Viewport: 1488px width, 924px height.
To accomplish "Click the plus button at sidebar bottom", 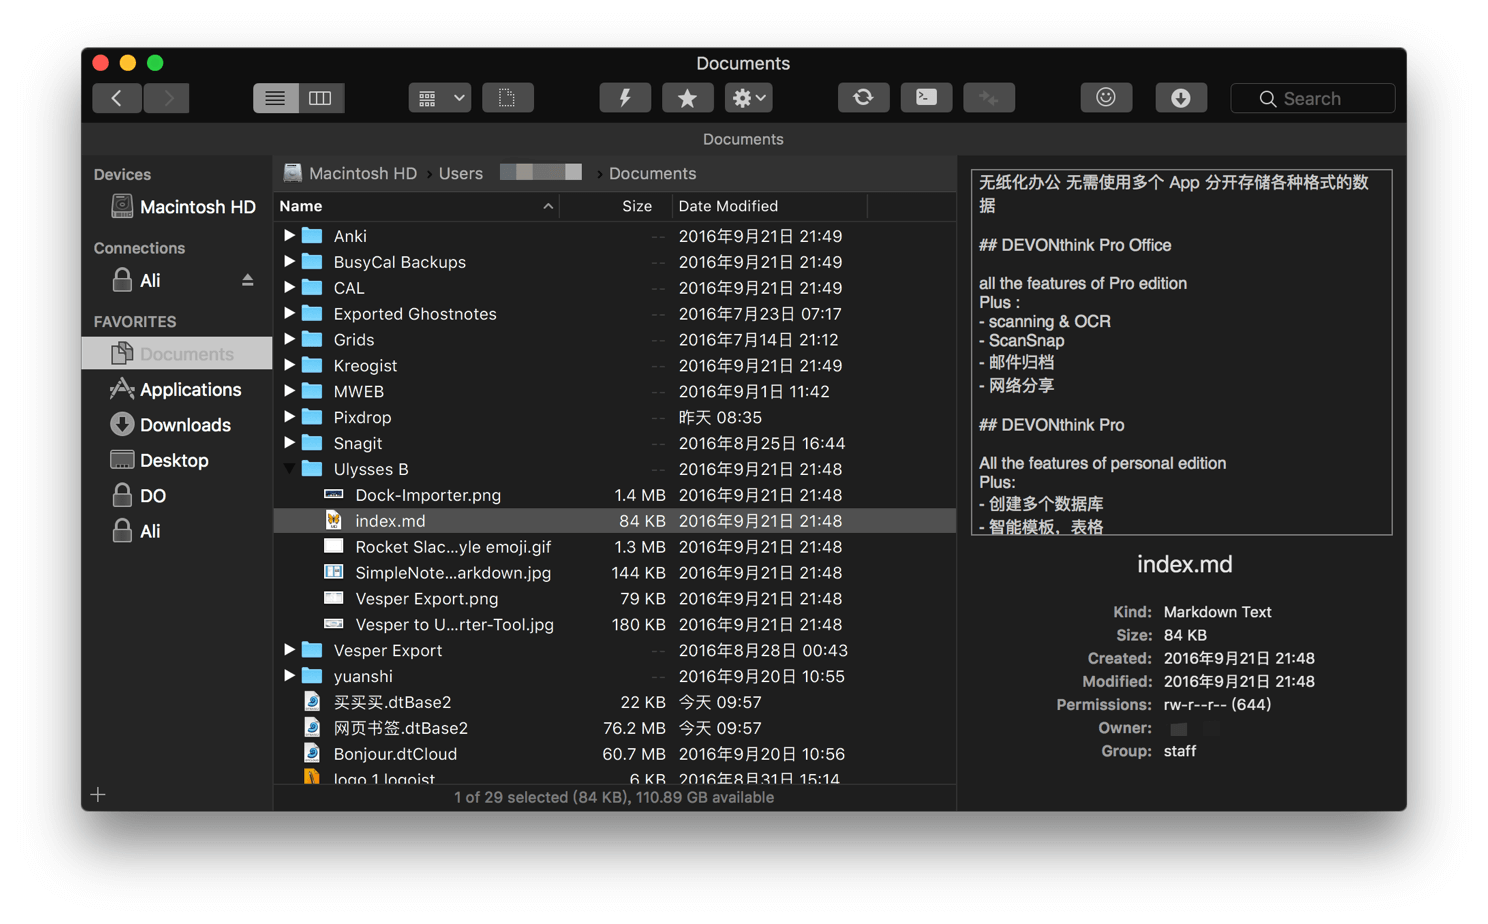I will coord(98,795).
